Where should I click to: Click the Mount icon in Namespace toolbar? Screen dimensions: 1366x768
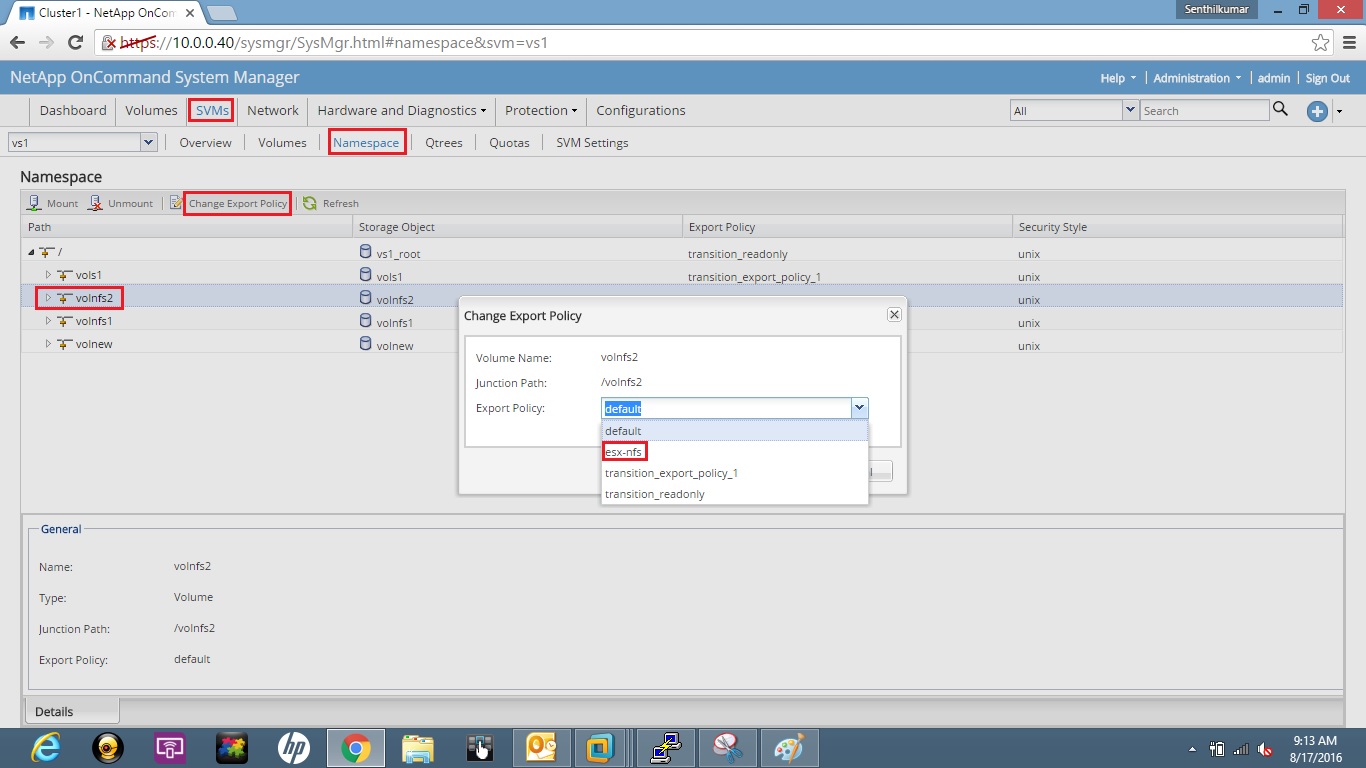click(51, 203)
